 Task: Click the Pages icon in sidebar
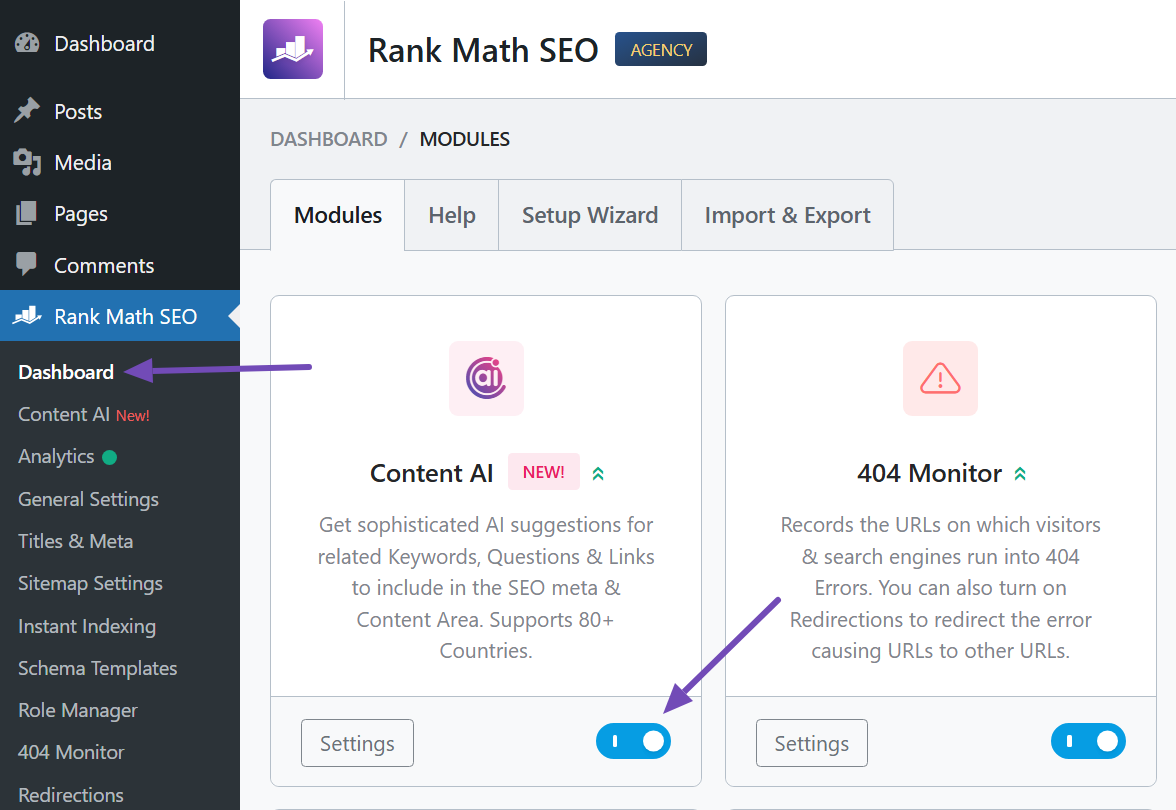27,214
